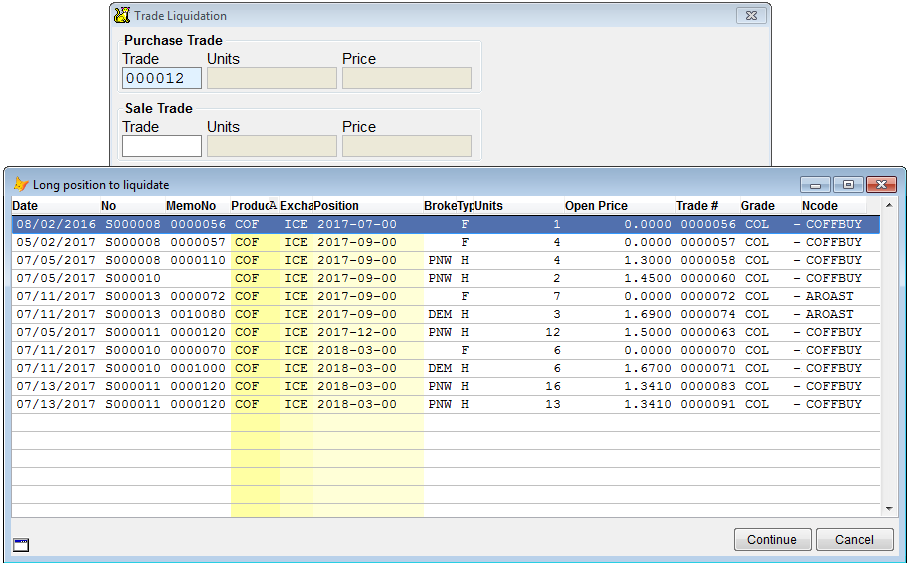Sort by the MemoNo column header

pyautogui.click(x=198, y=206)
